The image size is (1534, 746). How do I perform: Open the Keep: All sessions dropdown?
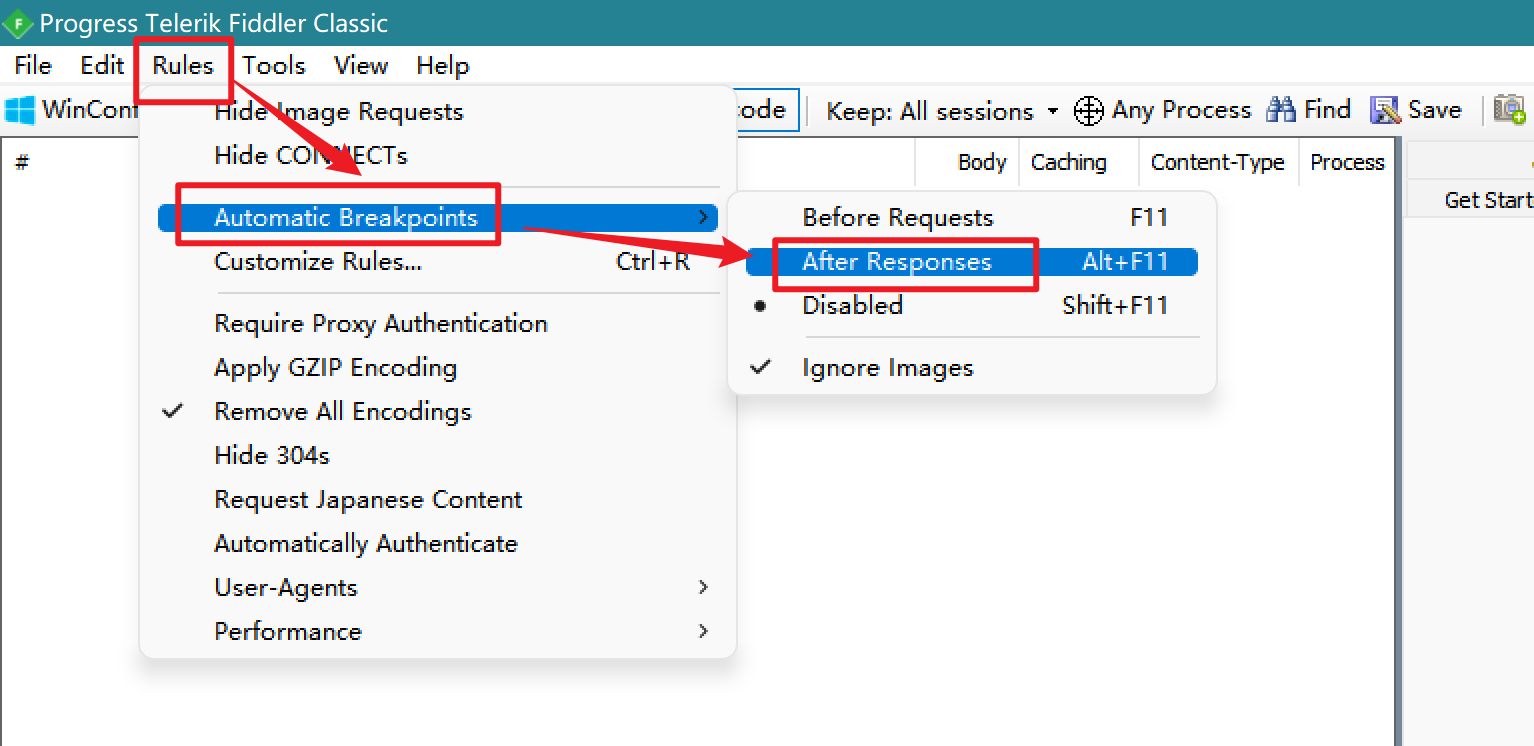click(x=942, y=111)
